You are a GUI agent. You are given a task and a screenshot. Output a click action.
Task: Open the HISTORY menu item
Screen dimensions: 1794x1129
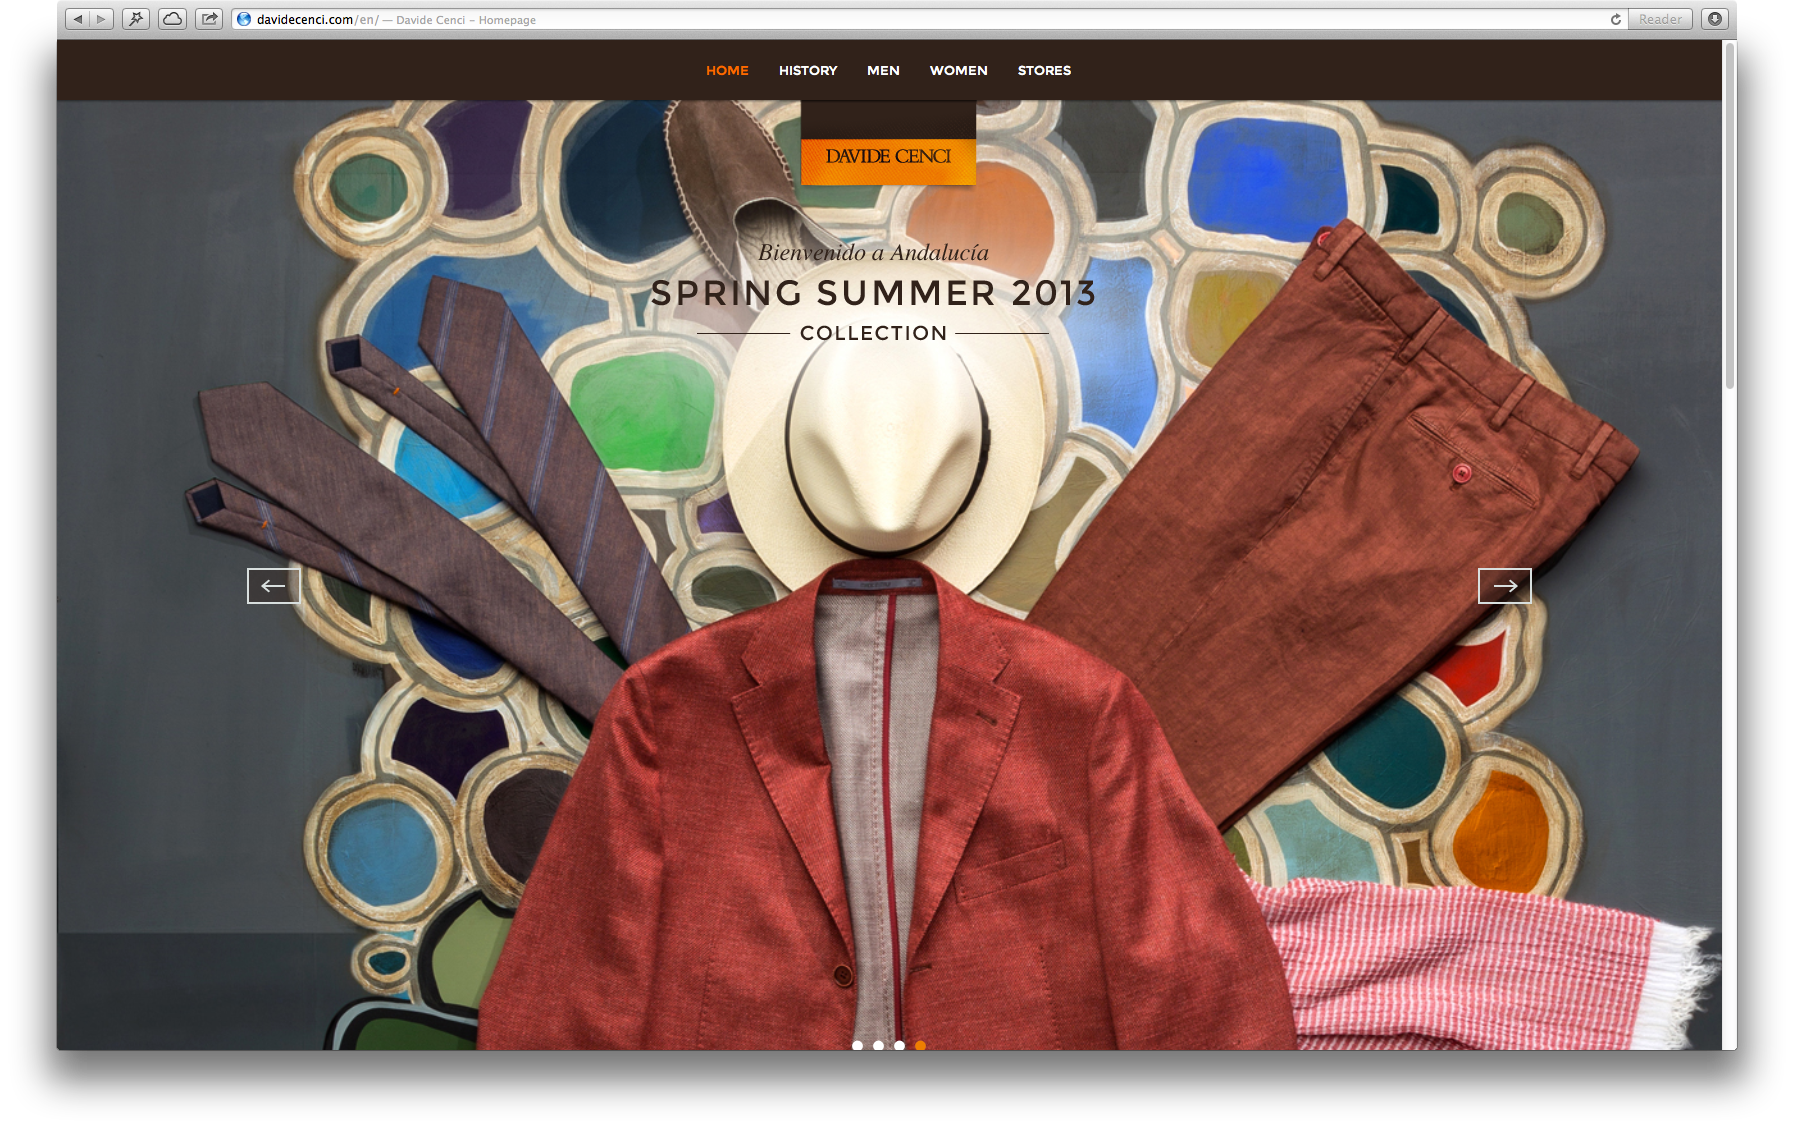tap(808, 70)
